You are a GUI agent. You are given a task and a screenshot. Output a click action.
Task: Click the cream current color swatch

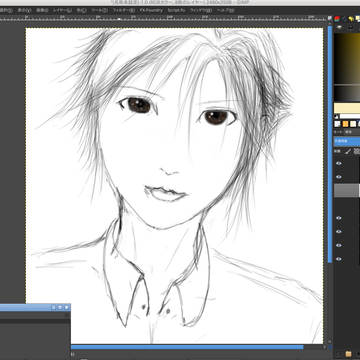(347, 108)
